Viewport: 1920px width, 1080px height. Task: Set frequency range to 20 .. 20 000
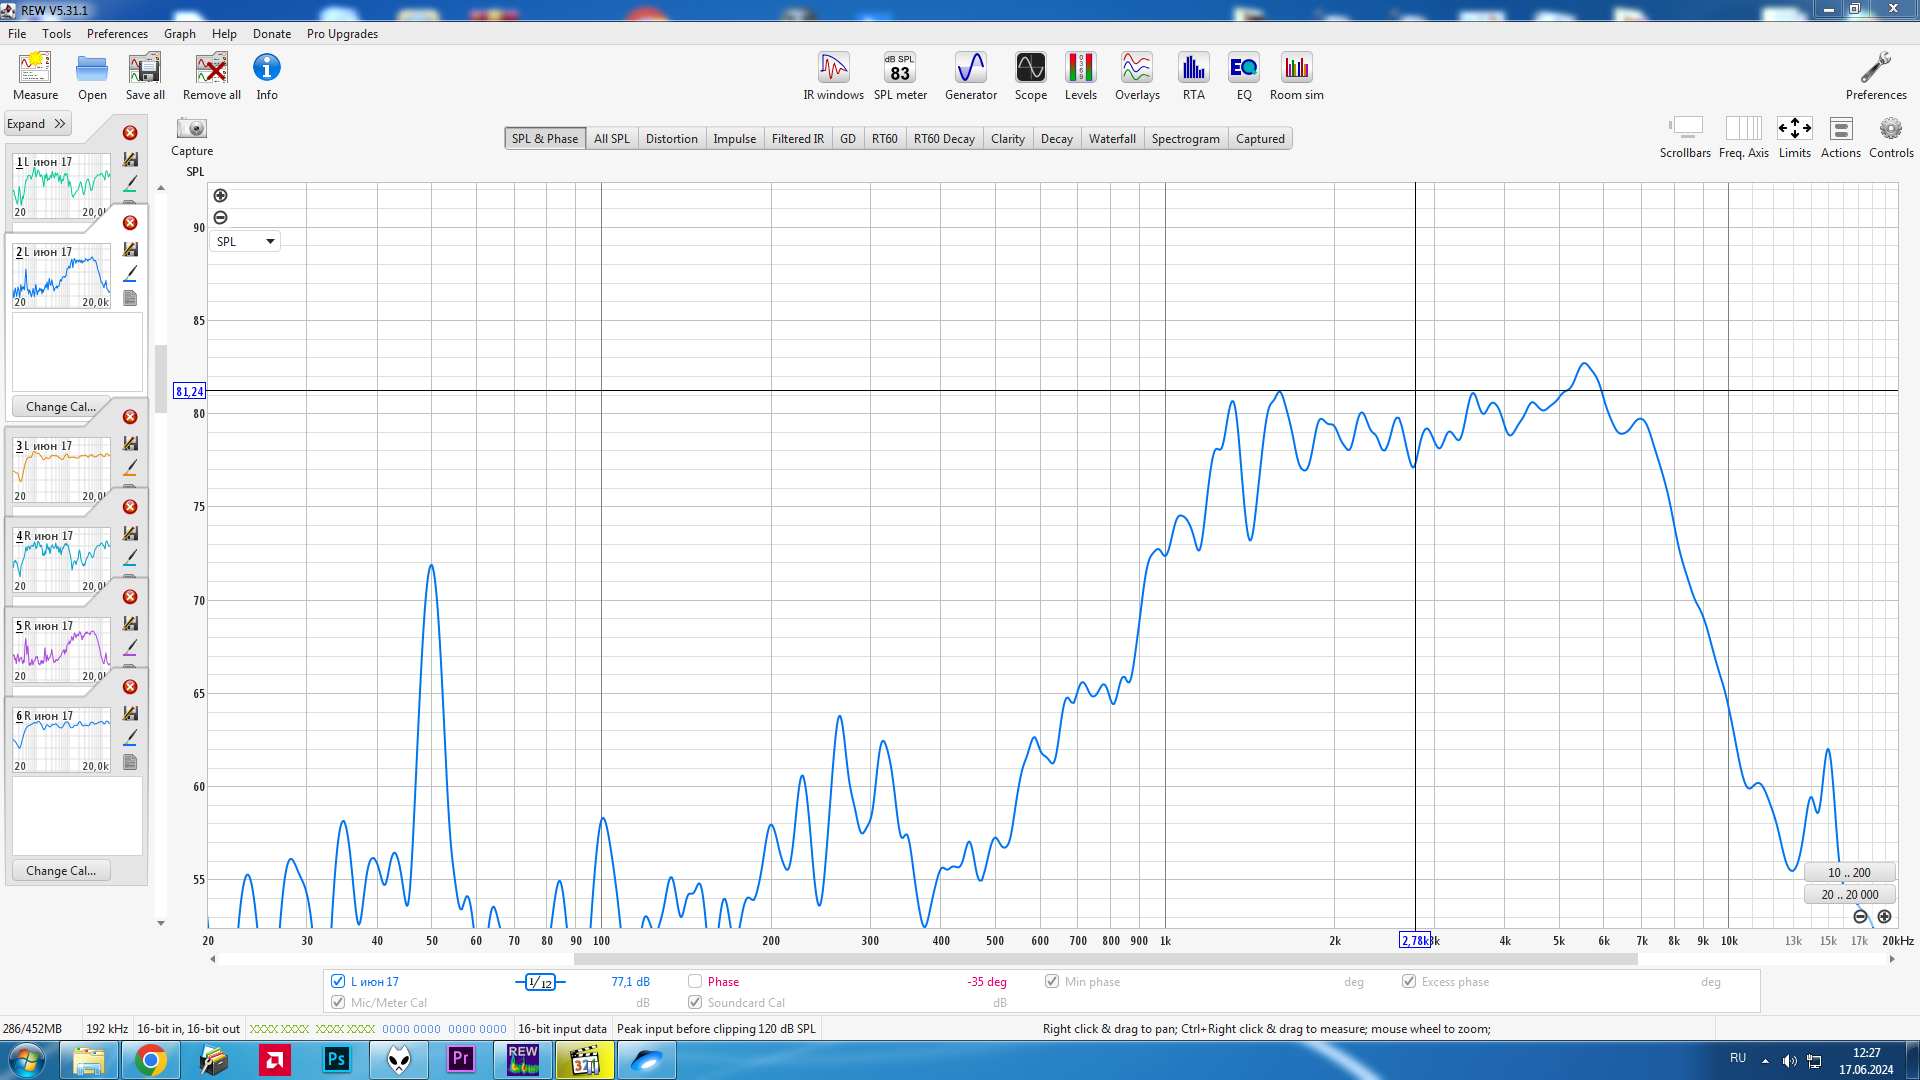pos(1849,894)
